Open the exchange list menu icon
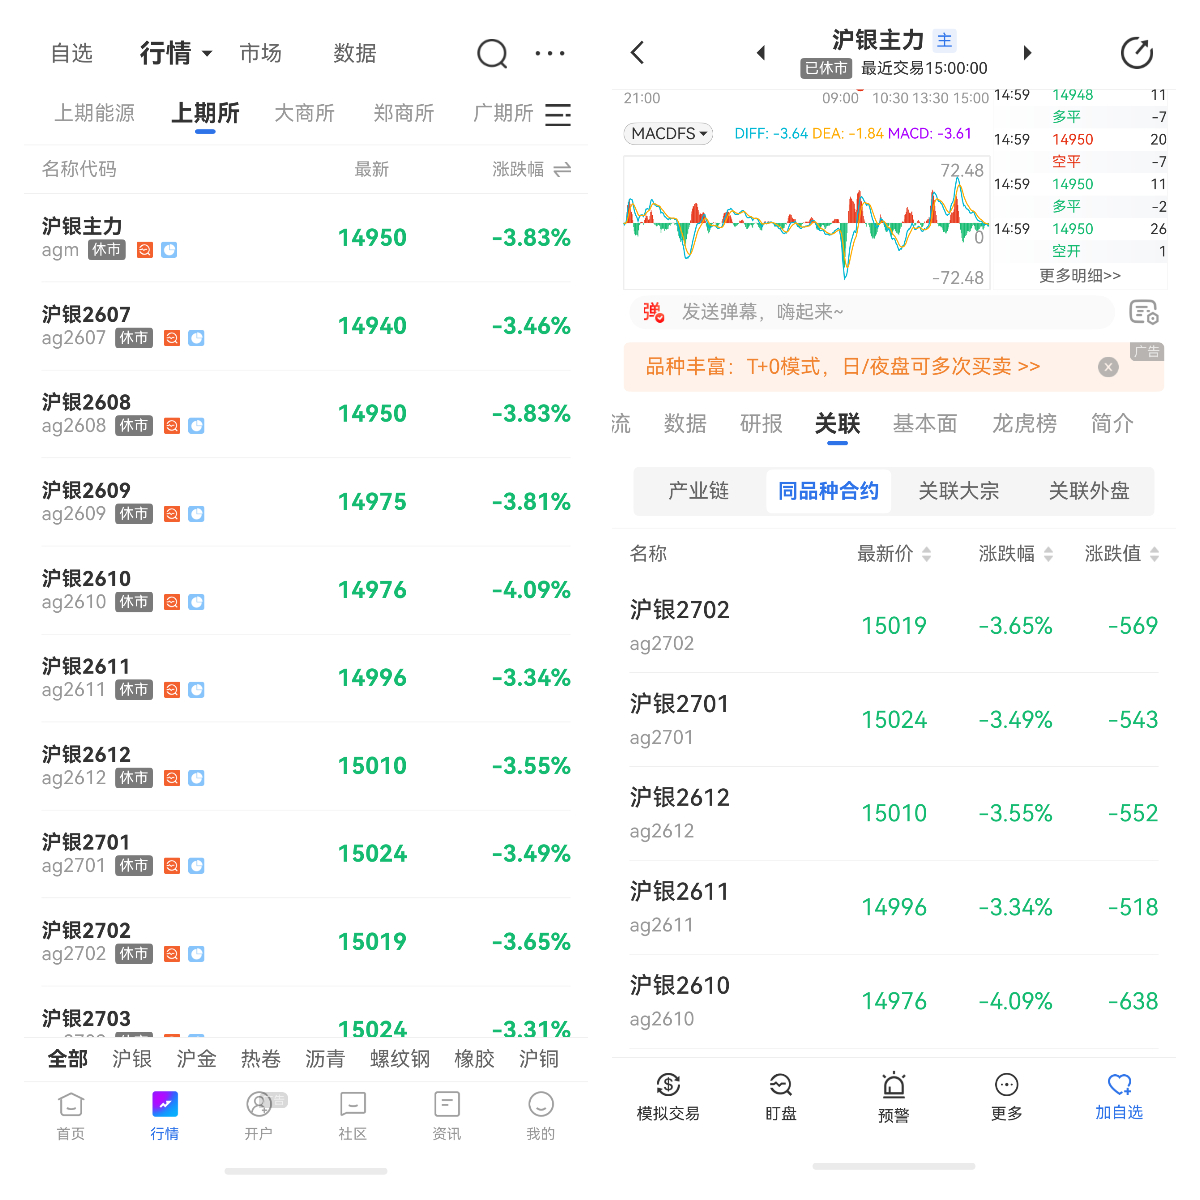The image size is (1200, 1200). point(558,114)
